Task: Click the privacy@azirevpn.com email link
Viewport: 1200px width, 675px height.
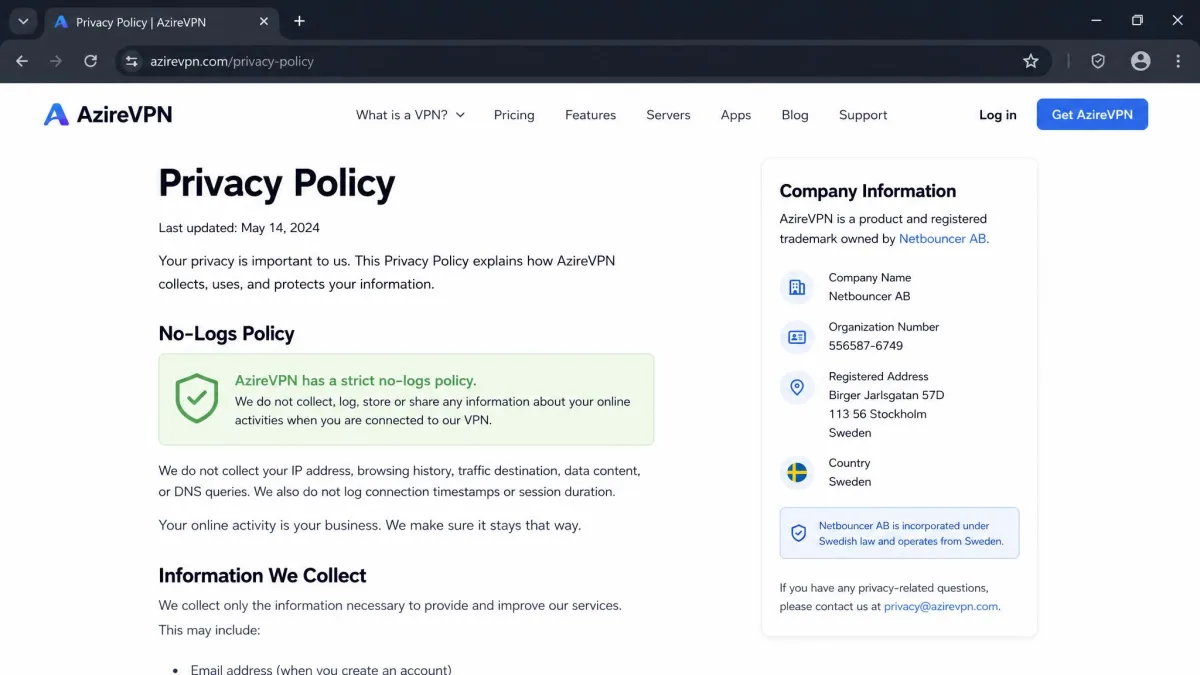Action: [941, 607]
